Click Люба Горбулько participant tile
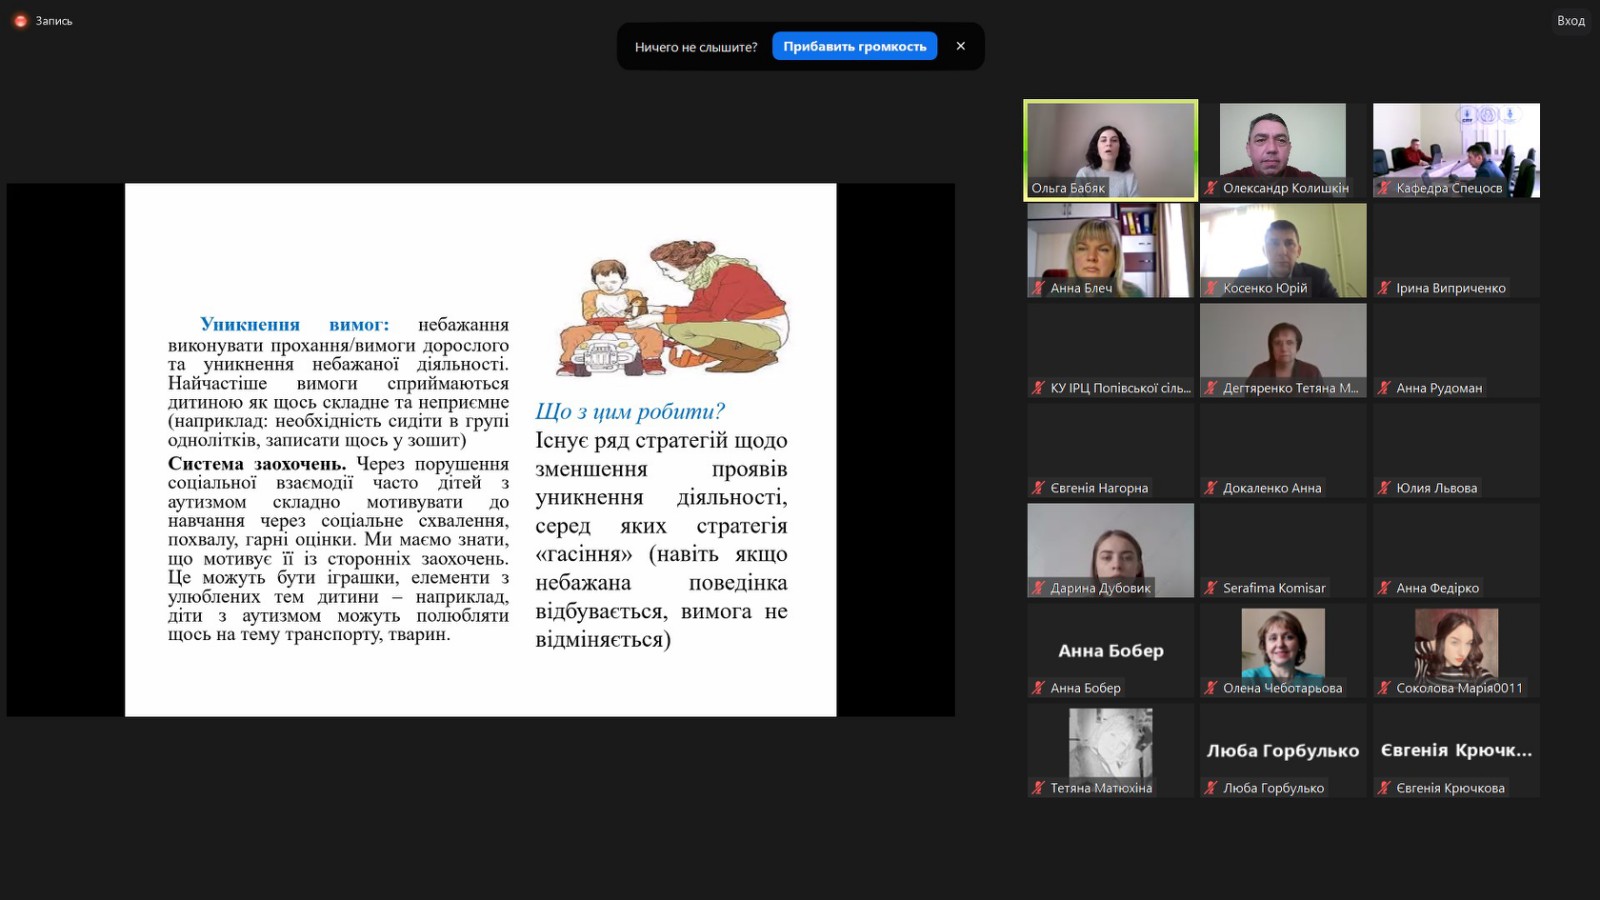Screen dimensions: 1600x900 1283,750
